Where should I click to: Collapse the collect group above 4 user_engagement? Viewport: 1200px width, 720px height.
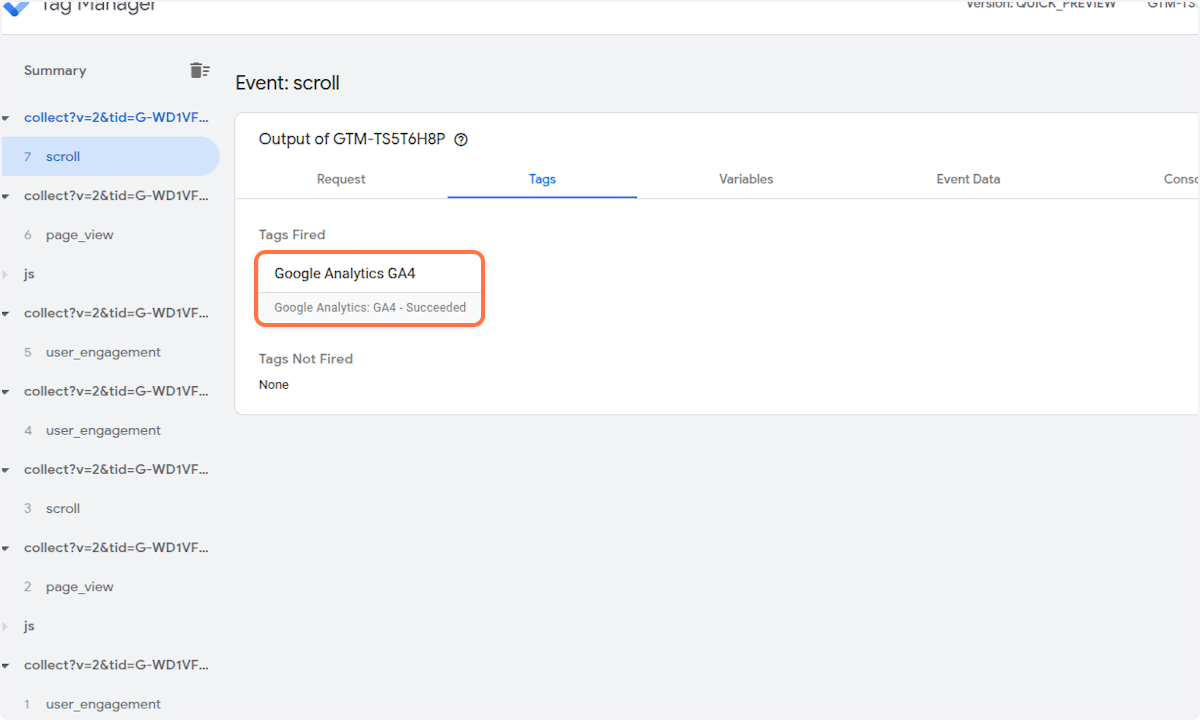pos(6,392)
